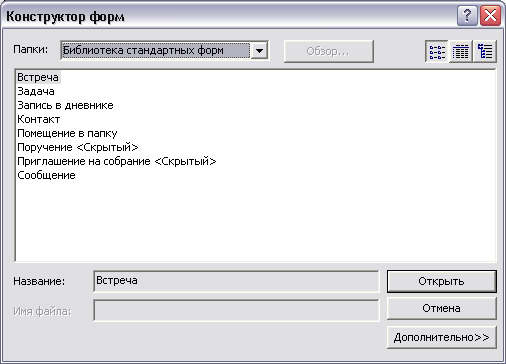The image size is (506, 364).
Task: Expand dialog with Дополнительно>> button
Action: click(441, 337)
